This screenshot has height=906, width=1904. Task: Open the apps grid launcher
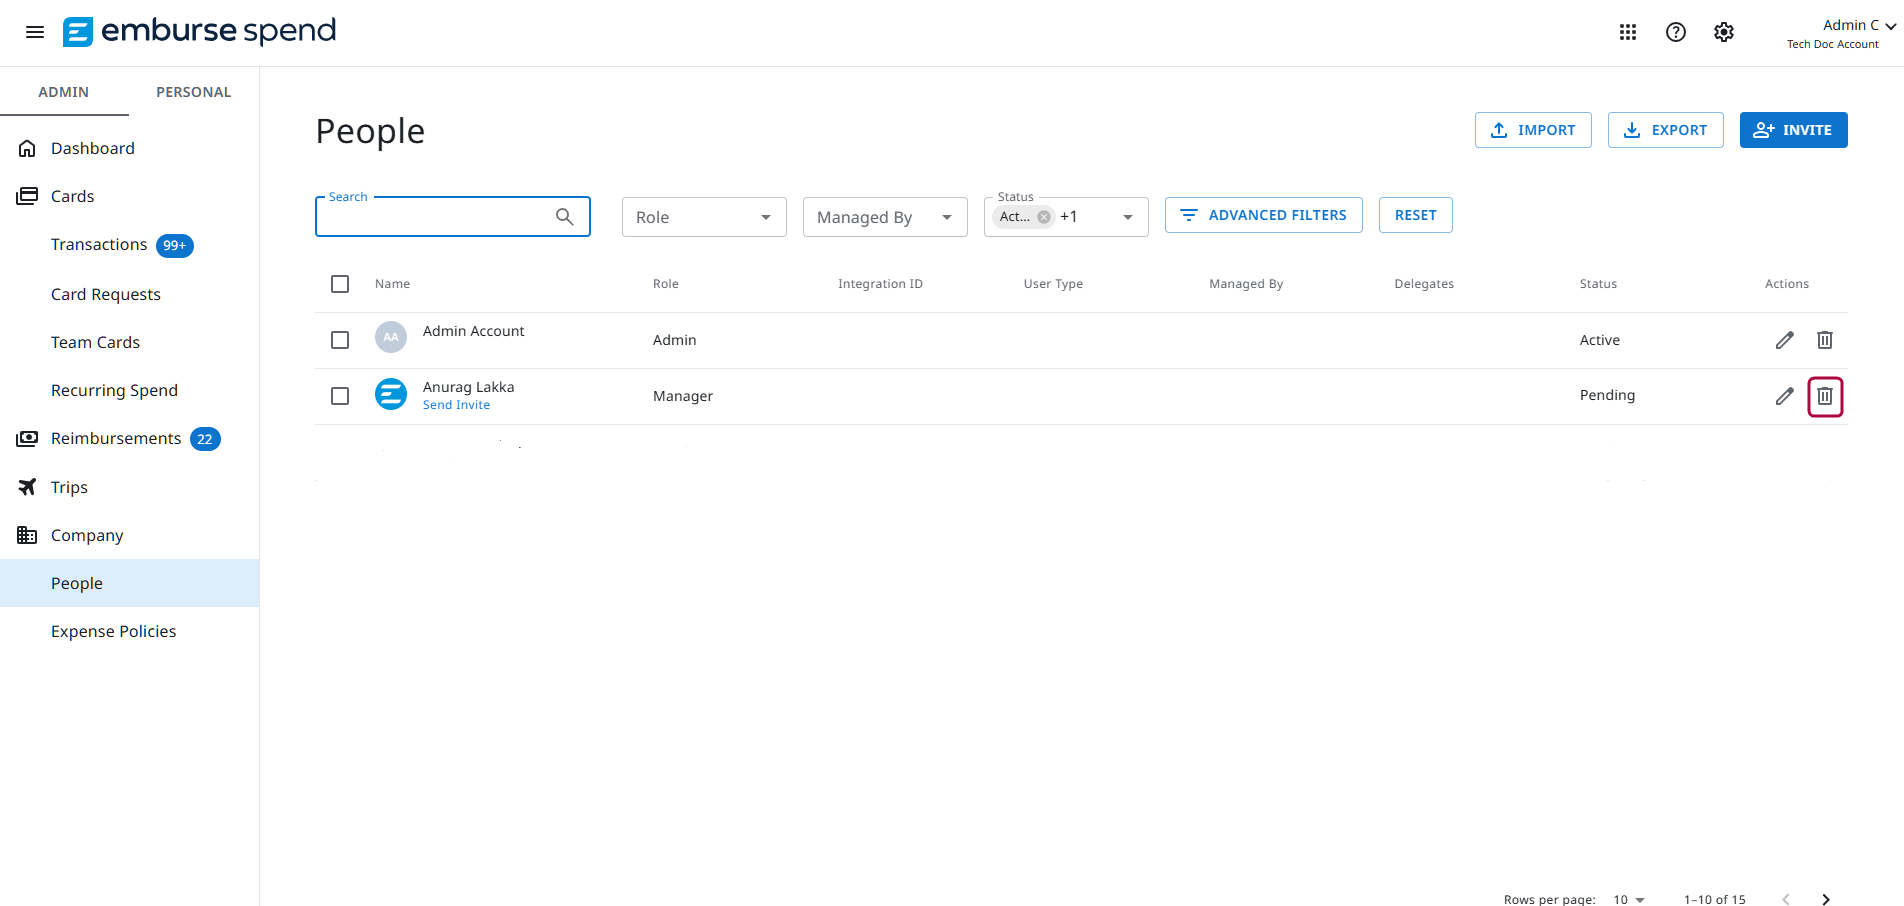click(1628, 32)
